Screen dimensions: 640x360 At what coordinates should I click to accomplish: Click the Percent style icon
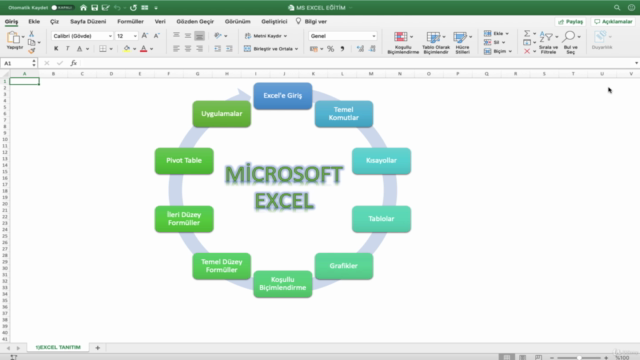331,49
